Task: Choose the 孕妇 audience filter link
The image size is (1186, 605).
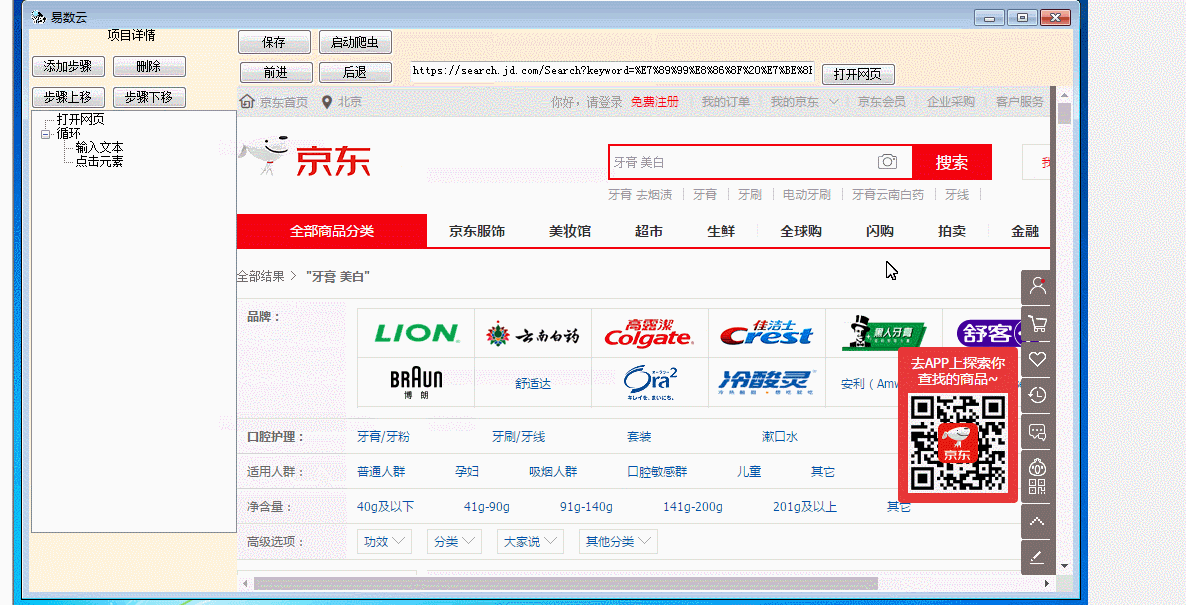Action: [x=467, y=472]
